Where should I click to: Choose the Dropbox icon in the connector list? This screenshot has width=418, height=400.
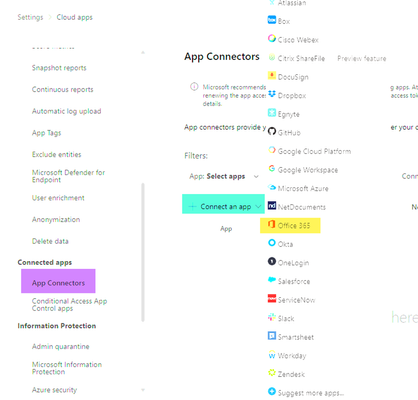point(272,94)
